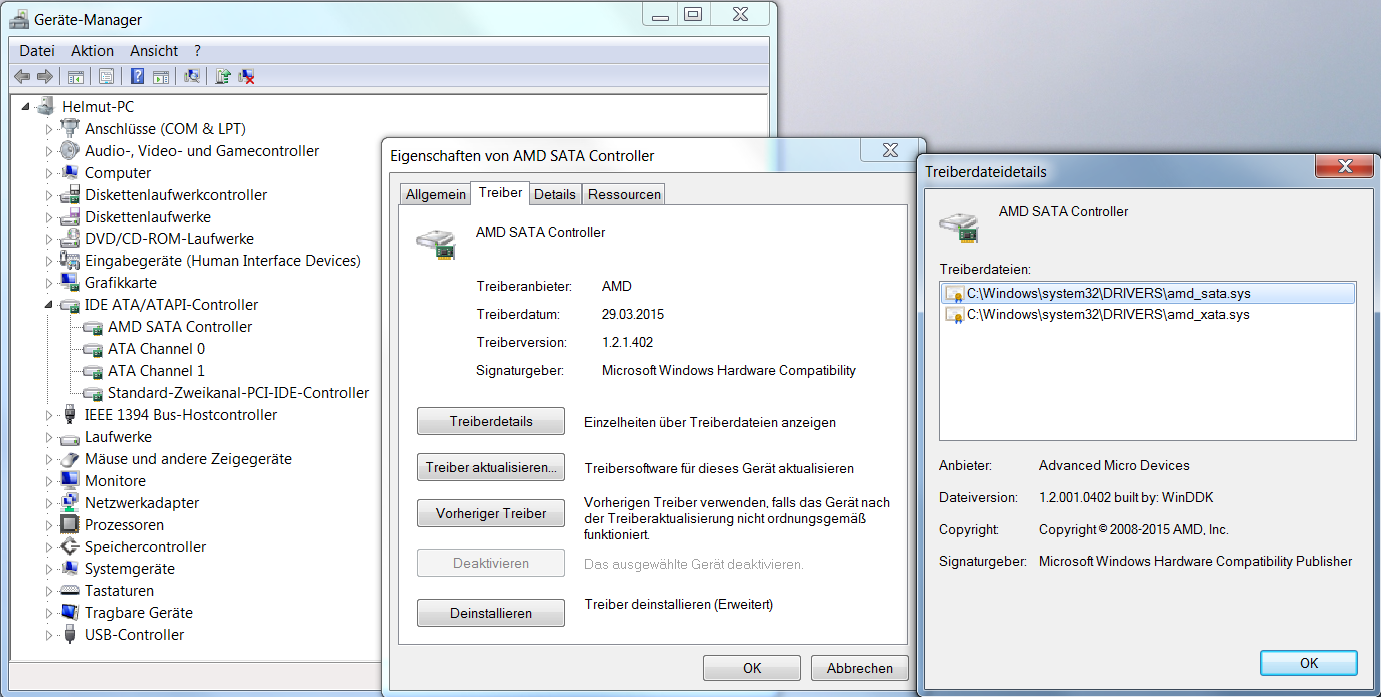Click the uninstall device red X icon
Screen dimensions: 1381x697
(x=246, y=76)
